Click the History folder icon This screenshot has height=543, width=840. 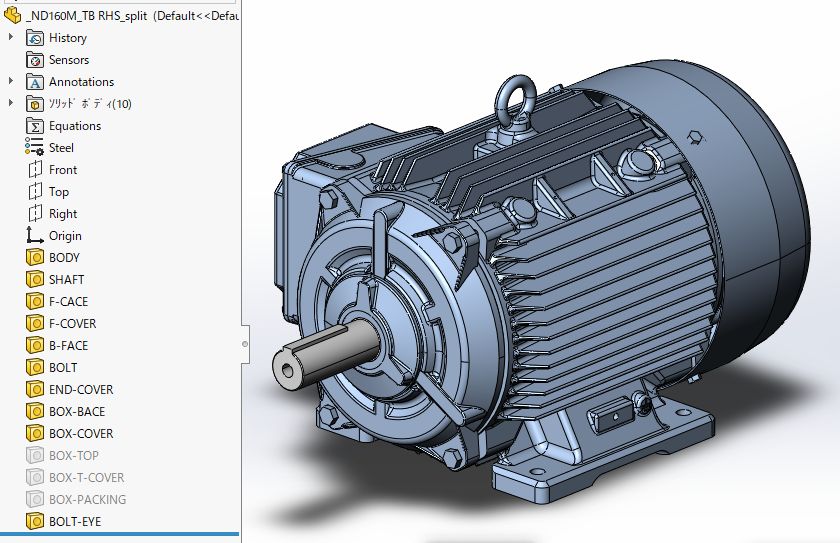(35, 38)
